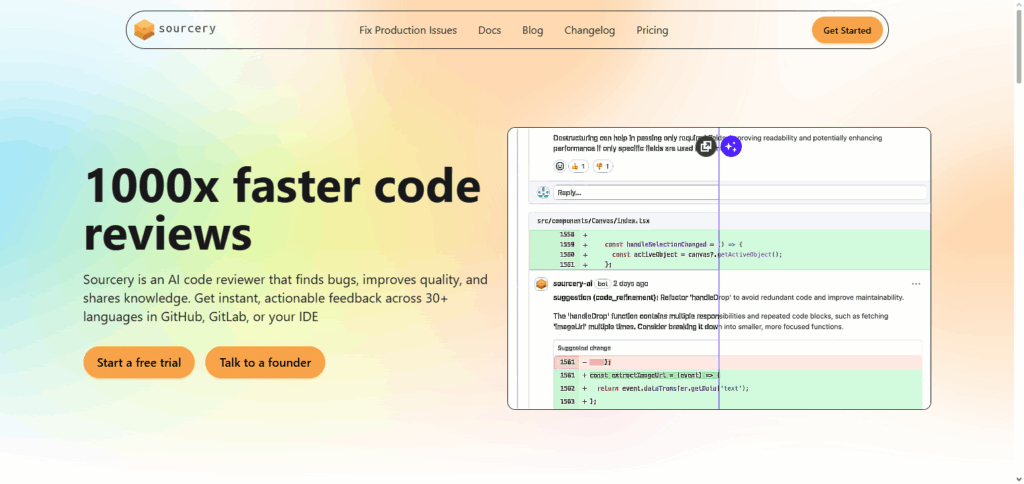Screen dimensions: 1024x484
Task: Click the Talk to a founder button
Action: pyautogui.click(x=265, y=362)
